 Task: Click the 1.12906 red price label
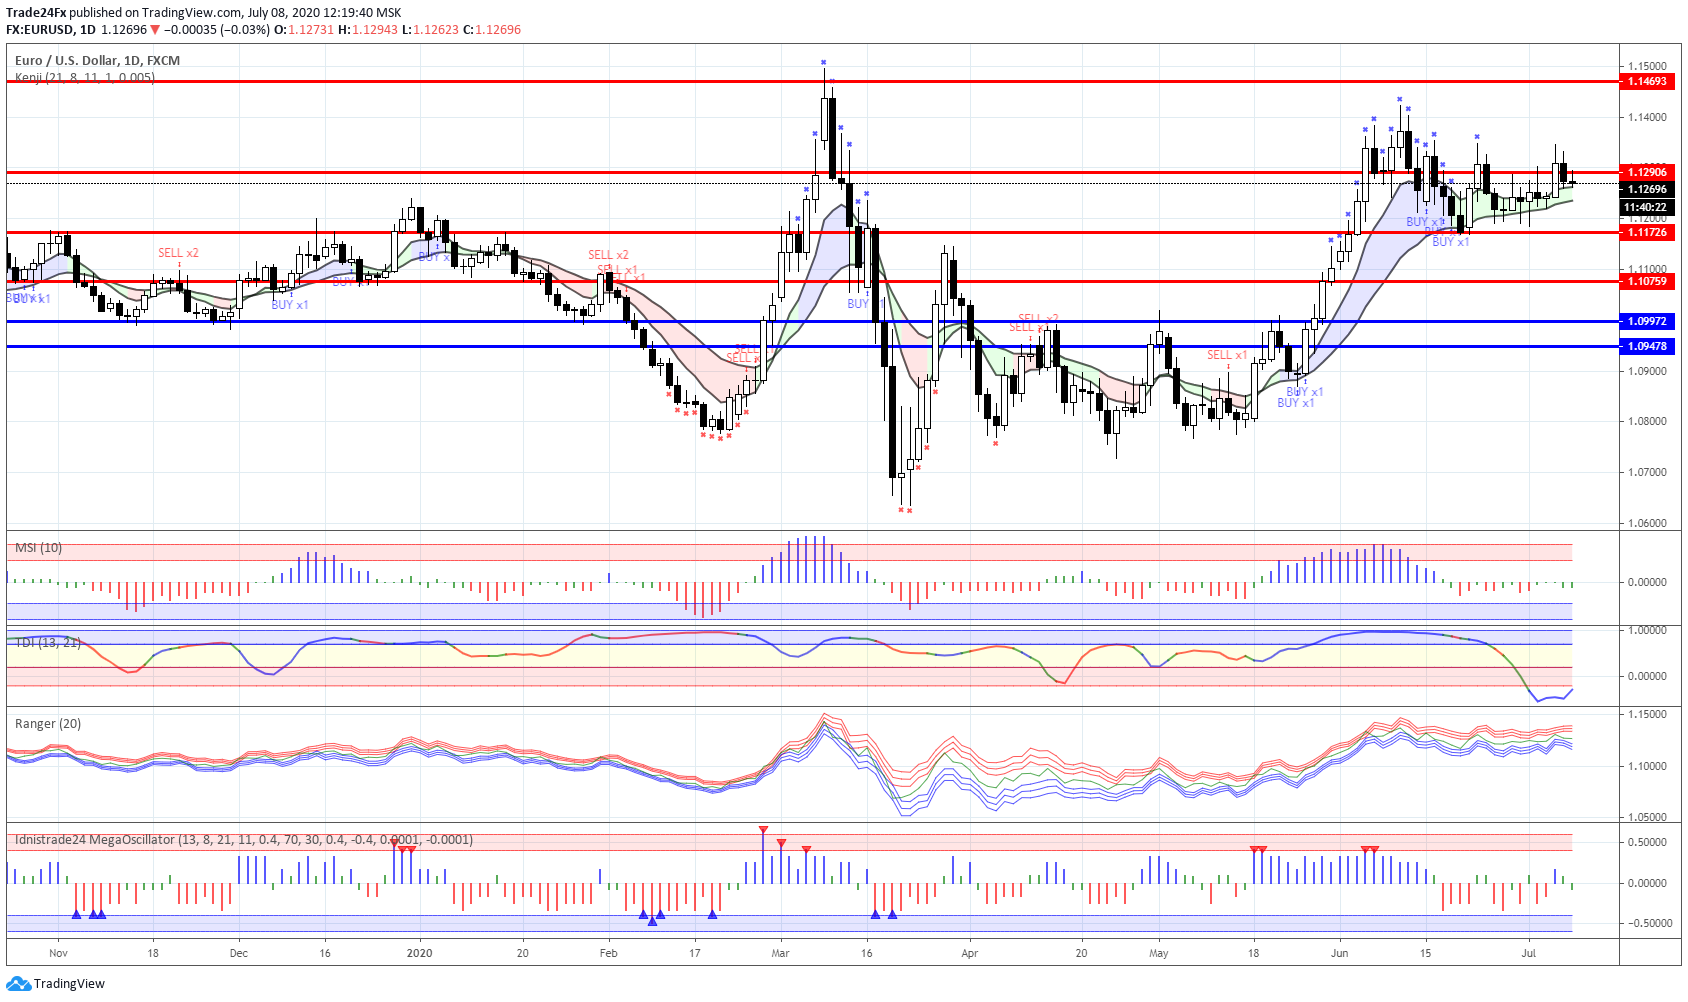(x=1647, y=172)
